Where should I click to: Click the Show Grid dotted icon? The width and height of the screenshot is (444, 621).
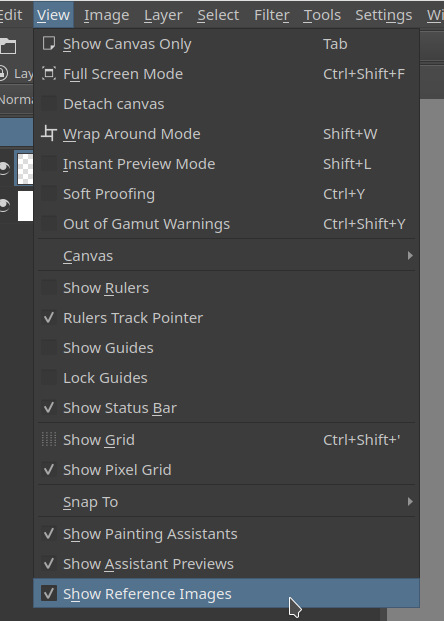[49, 440]
